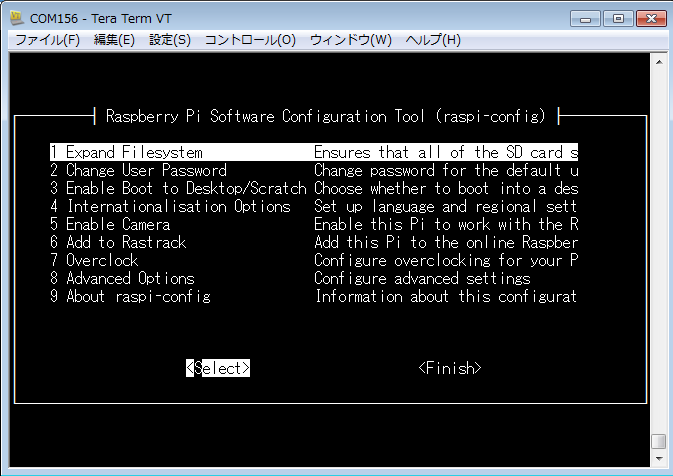Select the 2 Change User Password entry
The image size is (673, 476).
[x=314, y=170]
